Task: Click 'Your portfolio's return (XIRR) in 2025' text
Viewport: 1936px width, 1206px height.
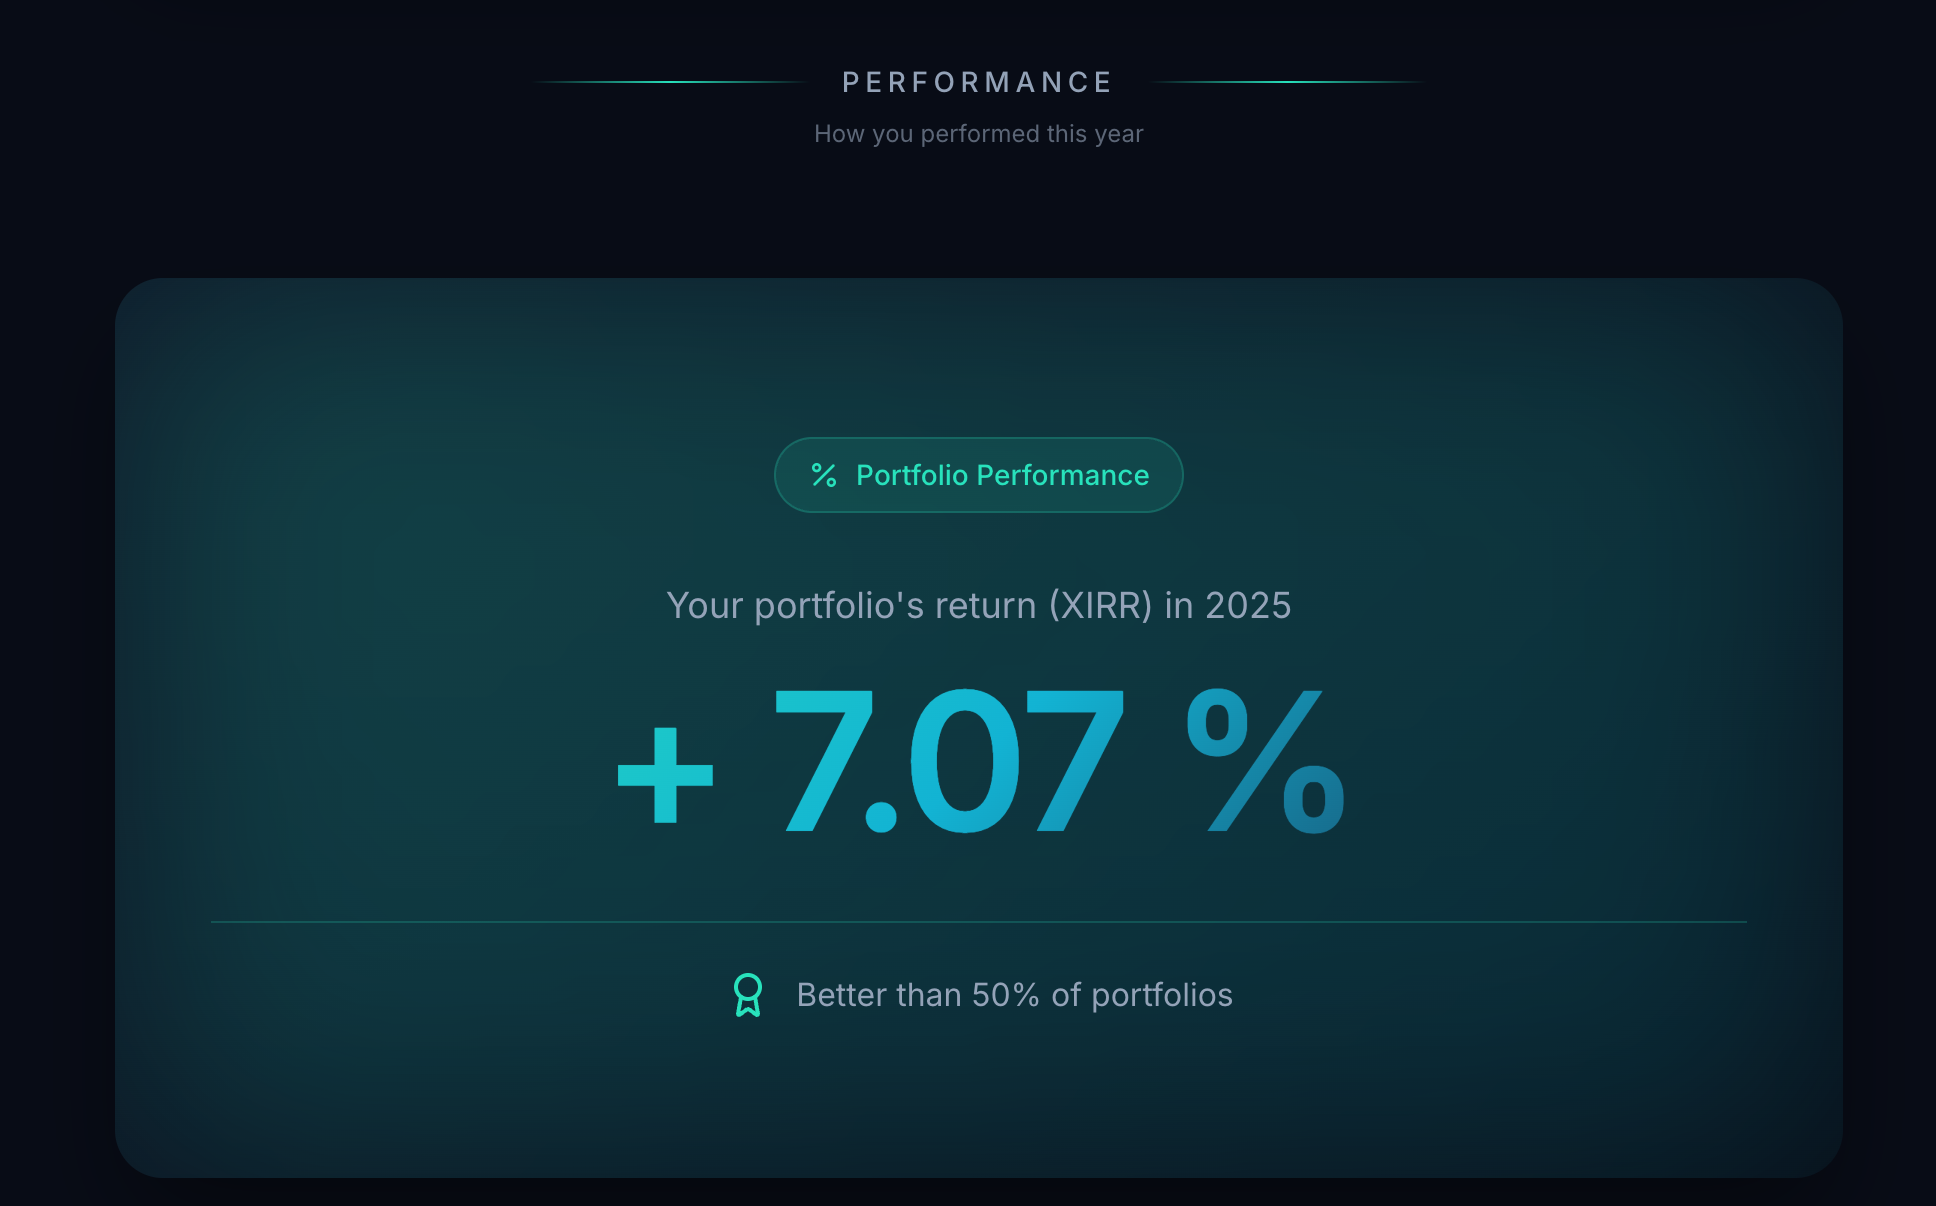Action: point(978,606)
